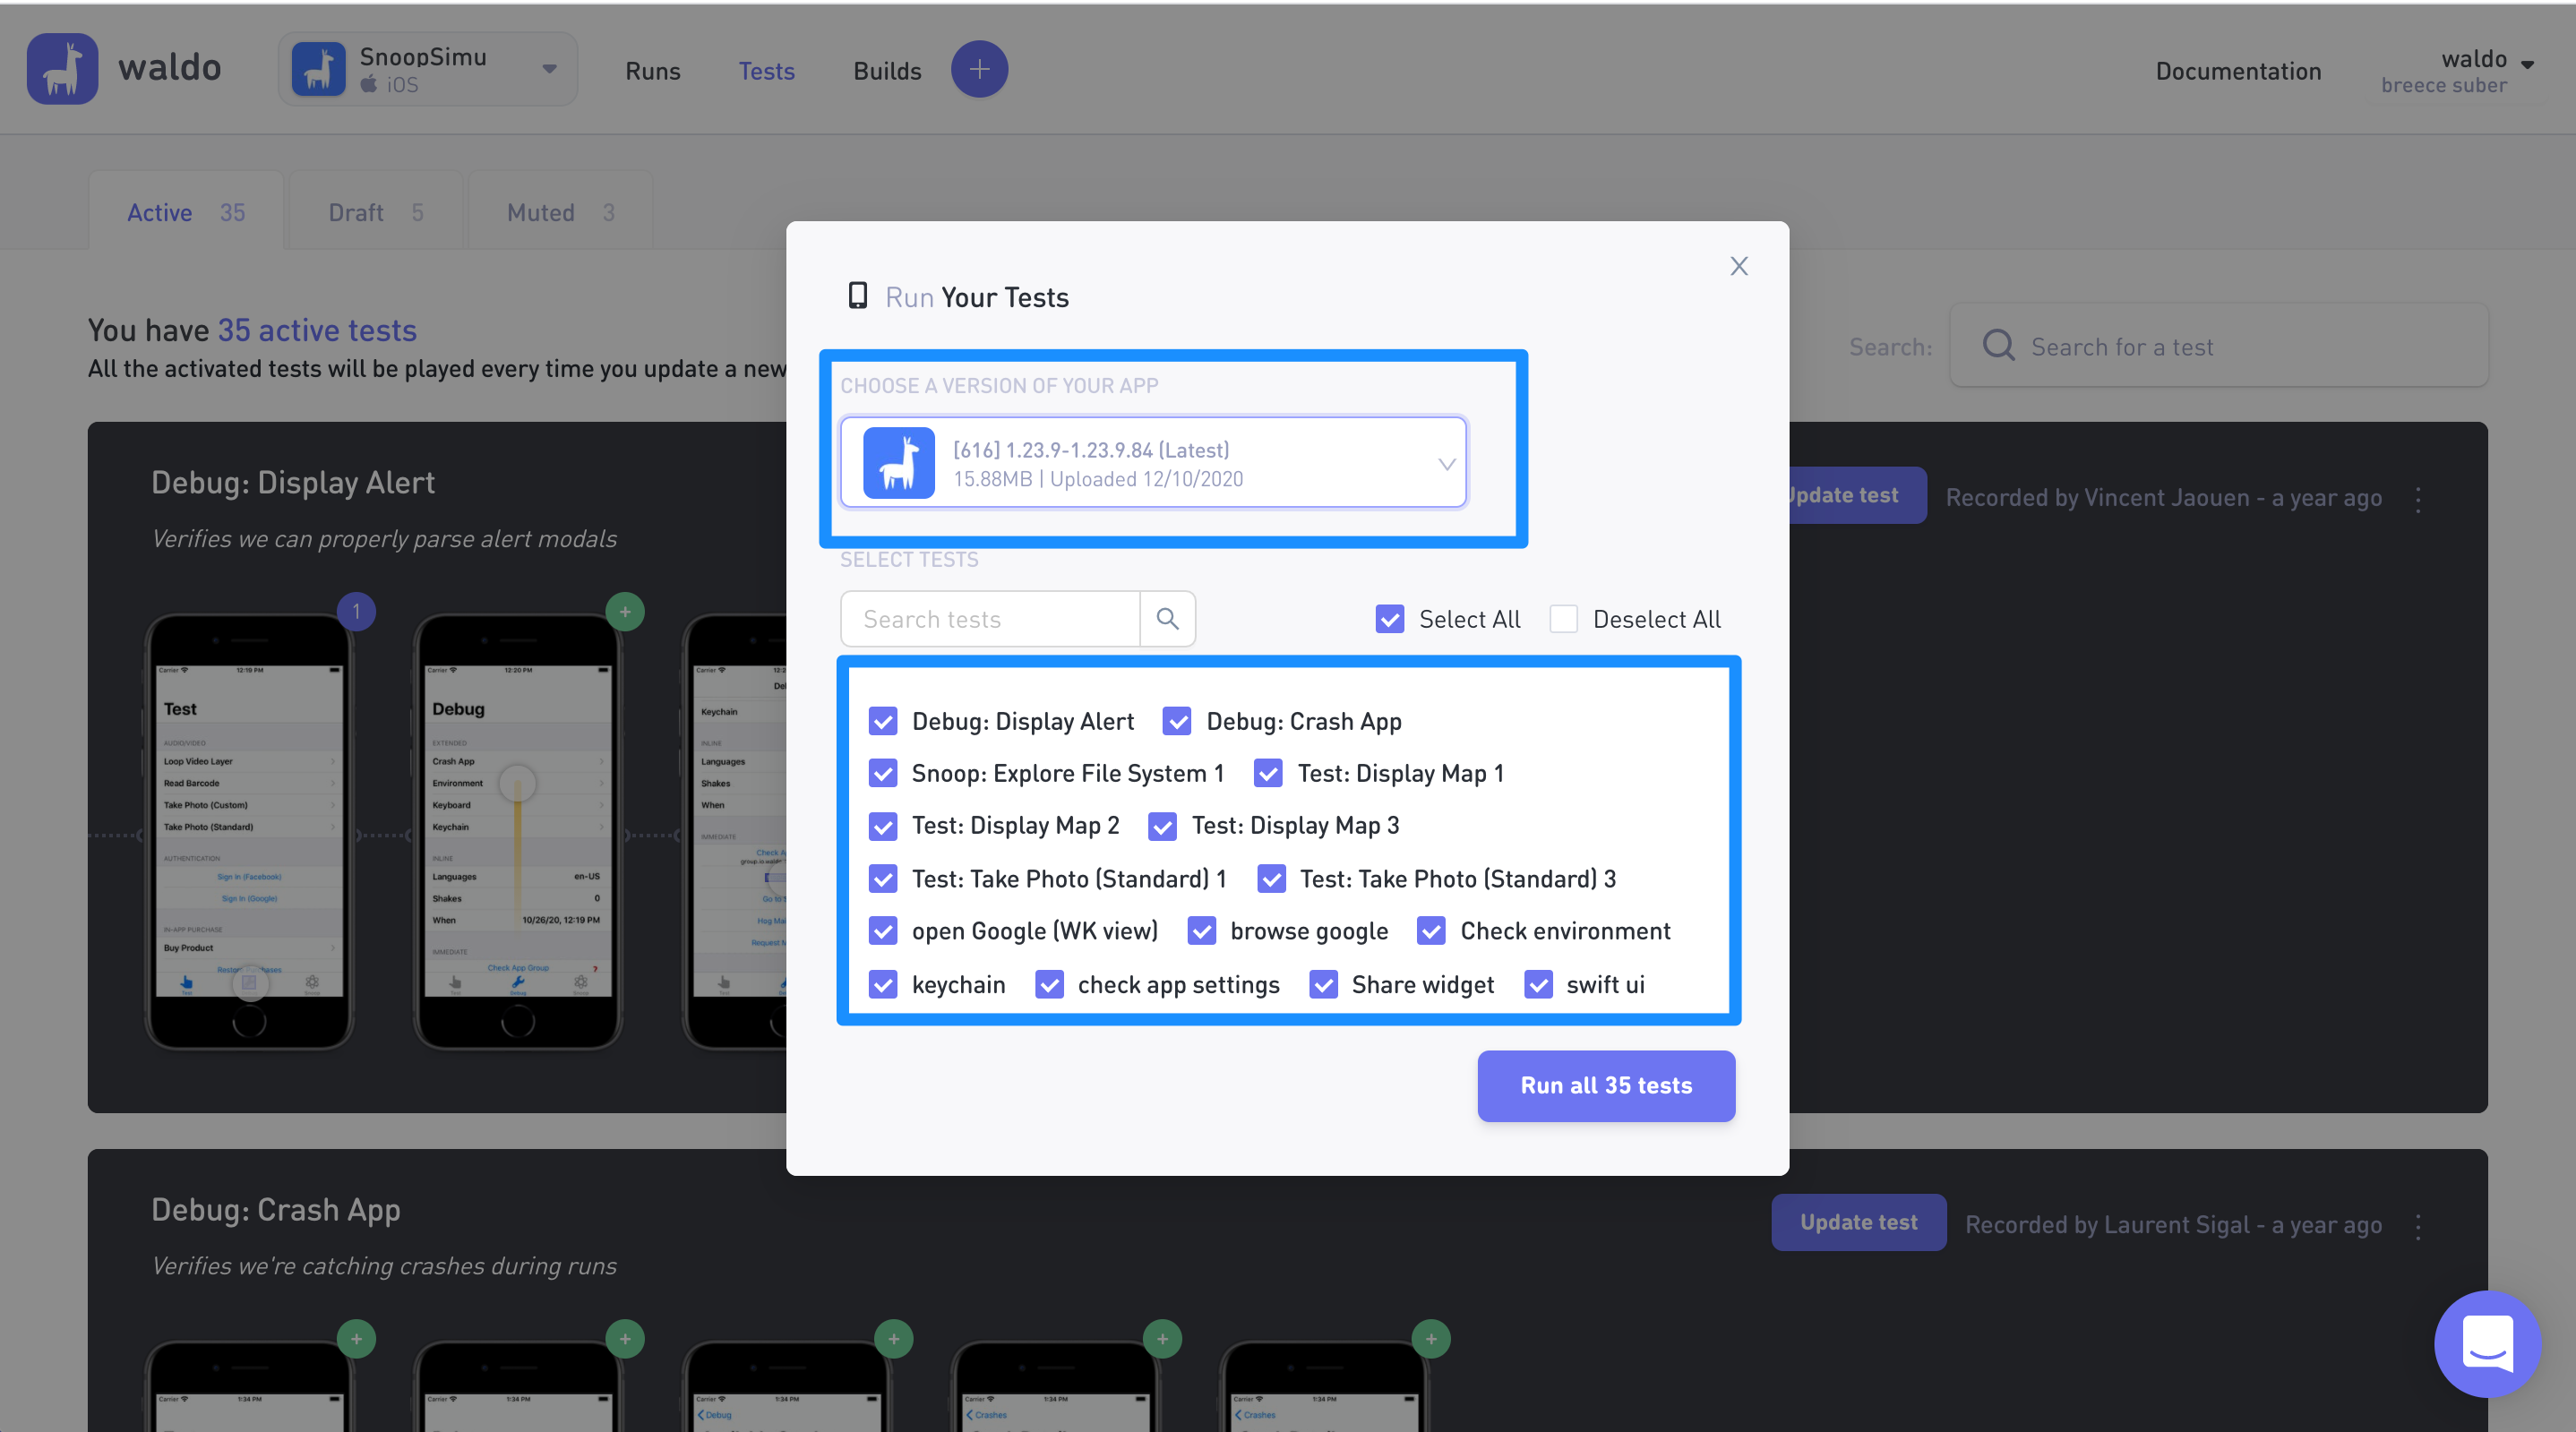
Task: Open the three-dot menu for Debug: Crash App
Action: (x=2418, y=1226)
